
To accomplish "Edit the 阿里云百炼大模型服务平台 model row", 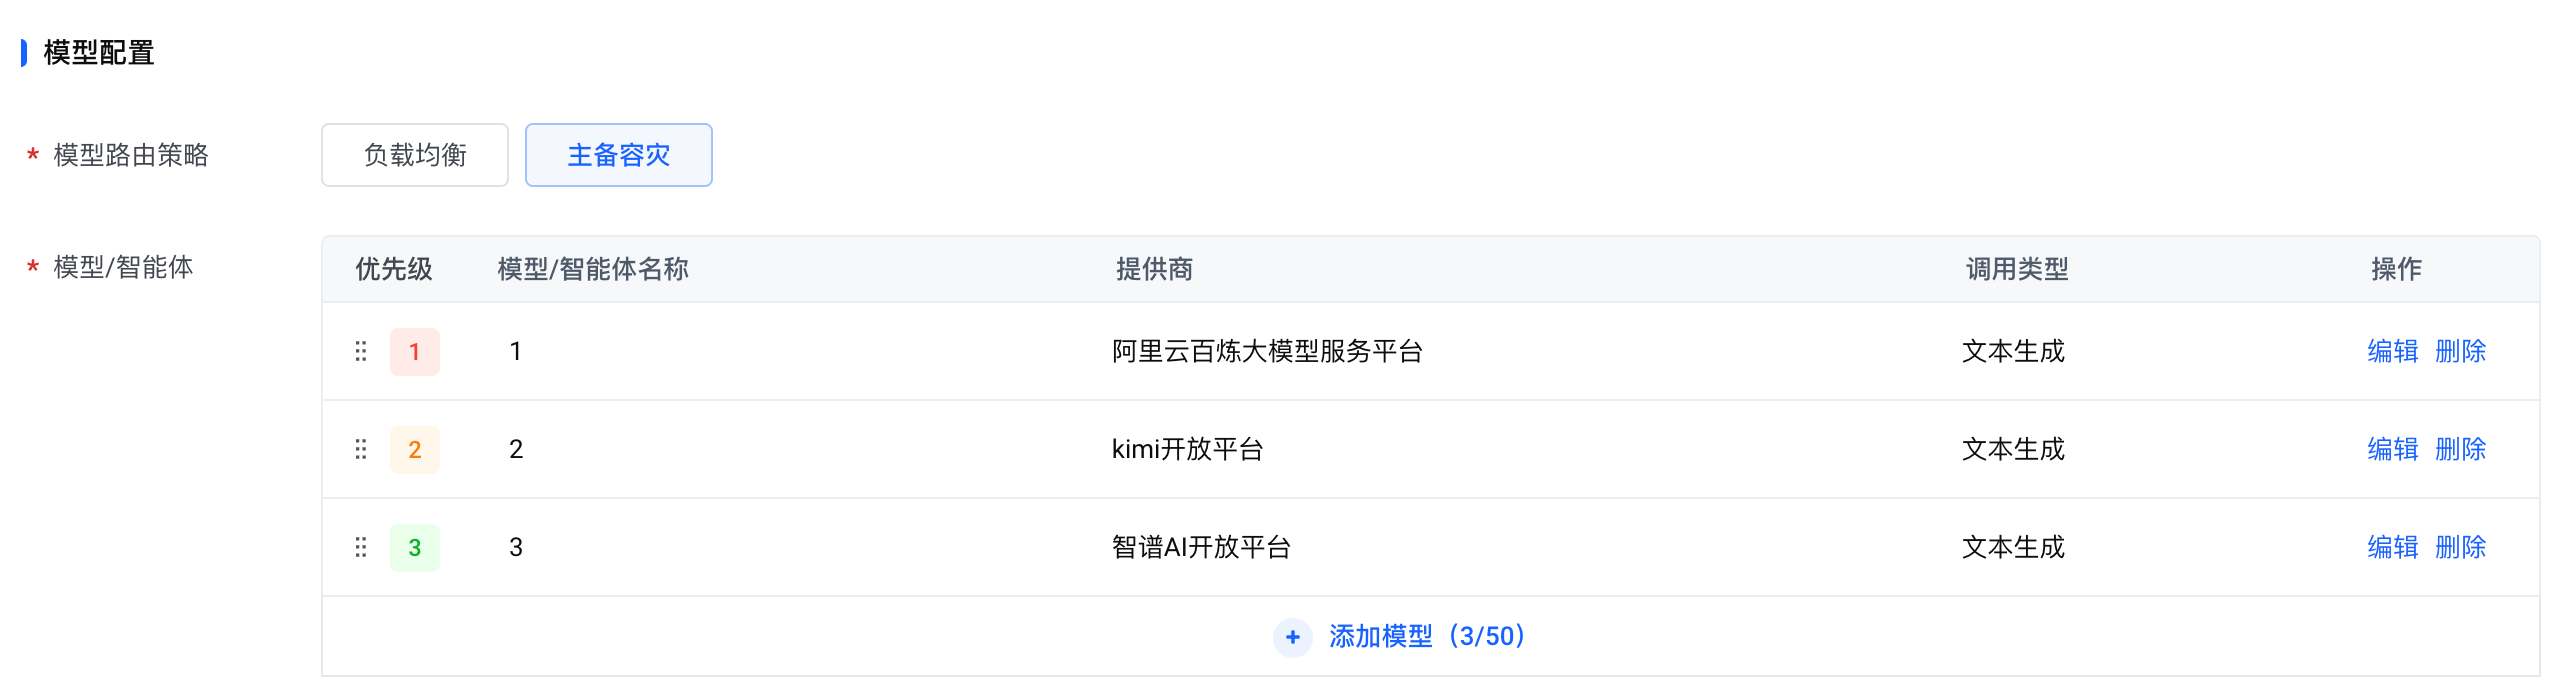I will tap(2392, 351).
